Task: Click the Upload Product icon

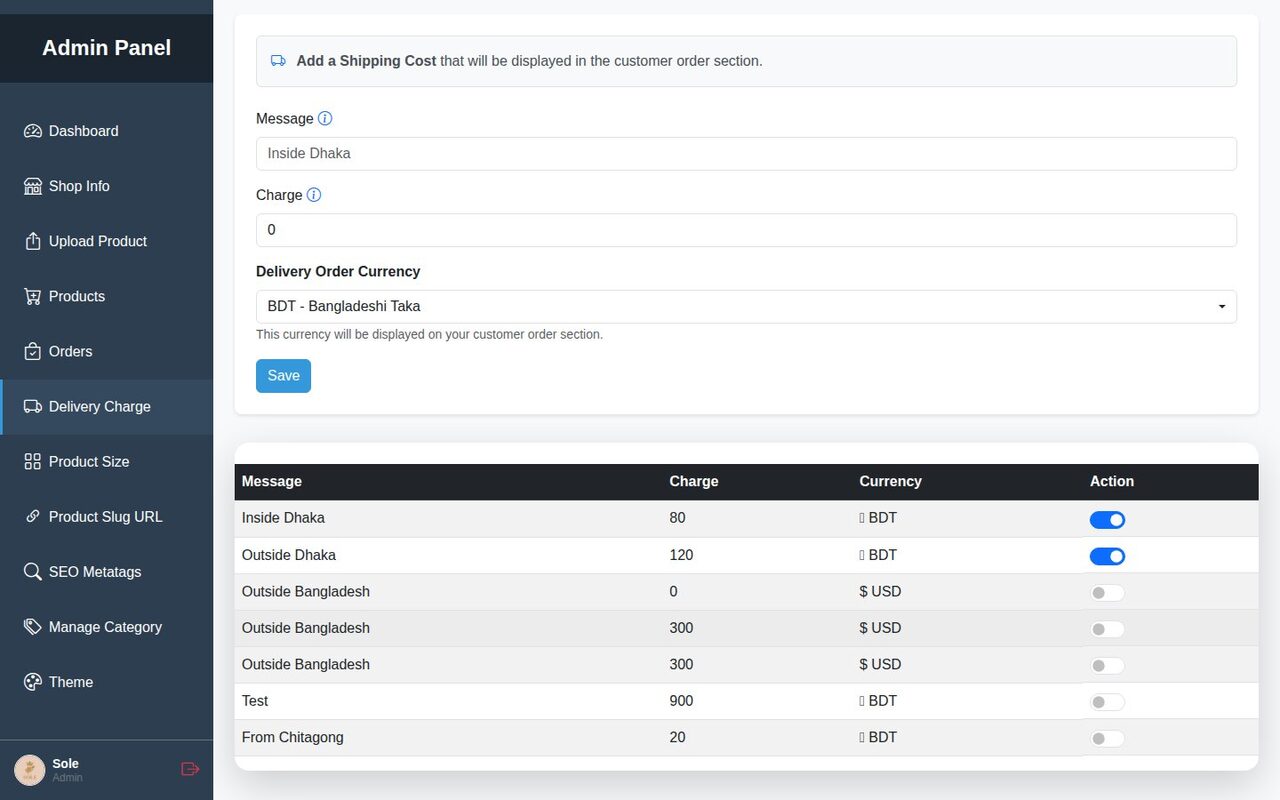Action: pyautogui.click(x=32, y=241)
